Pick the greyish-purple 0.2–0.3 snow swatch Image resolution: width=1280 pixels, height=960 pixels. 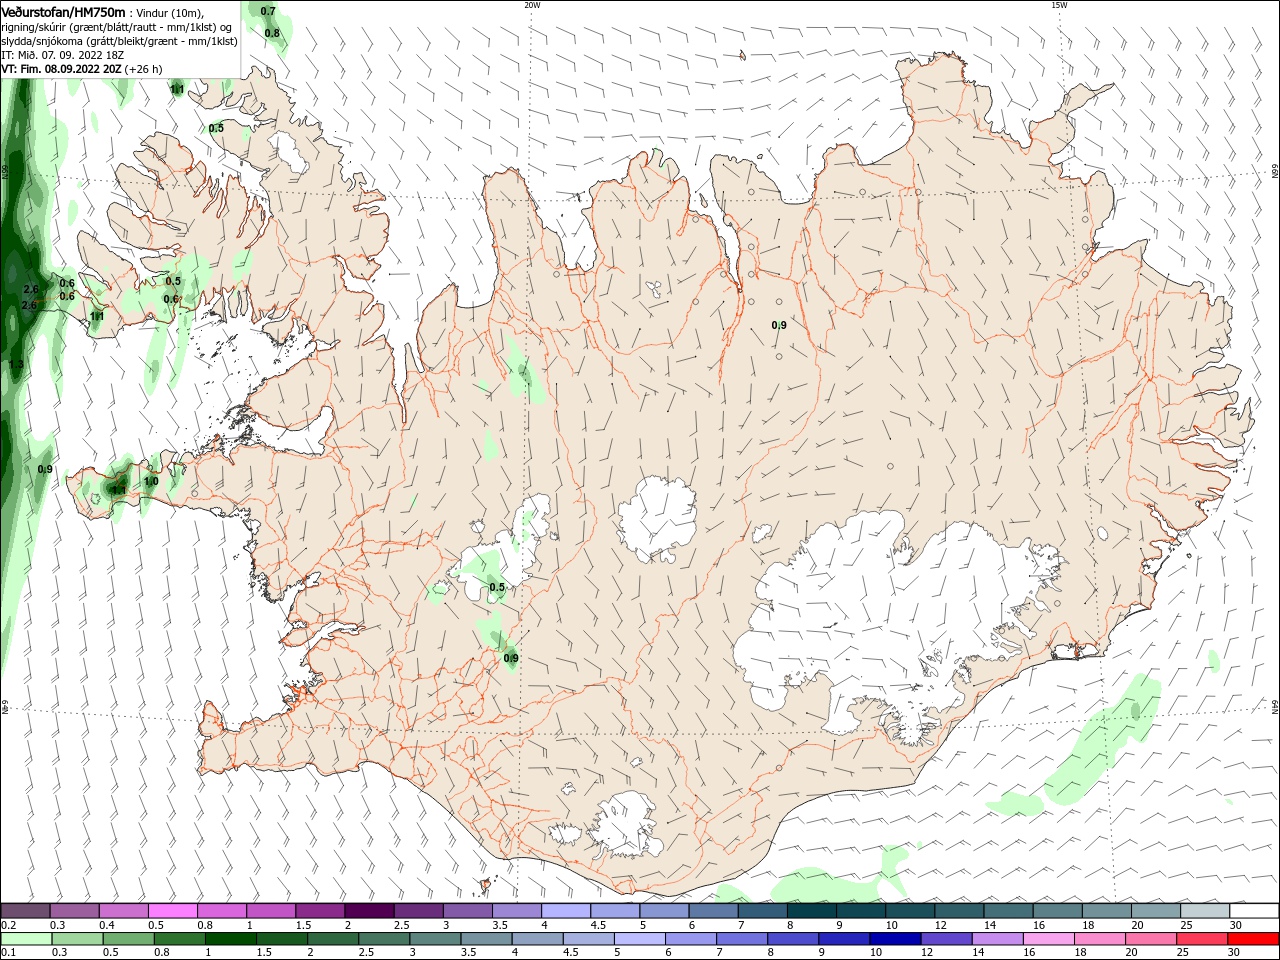[x=26, y=911]
